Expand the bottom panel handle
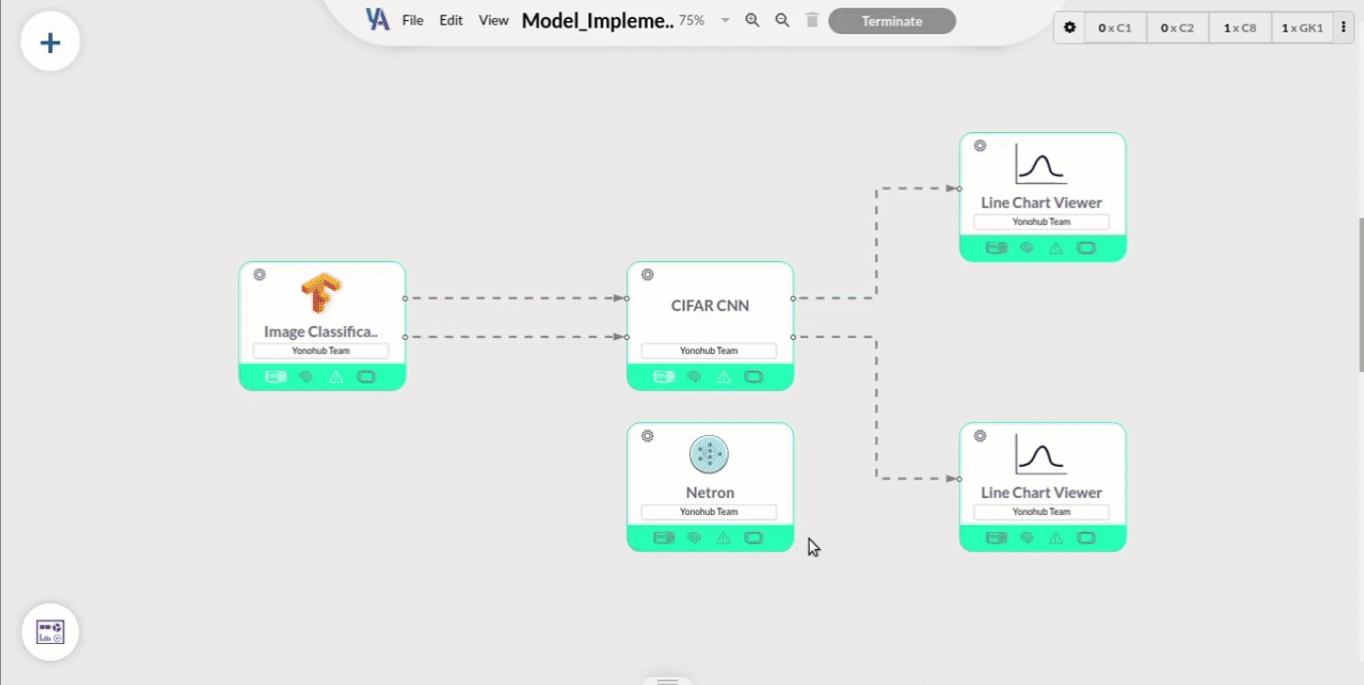Image resolution: width=1364 pixels, height=685 pixels. (x=667, y=681)
